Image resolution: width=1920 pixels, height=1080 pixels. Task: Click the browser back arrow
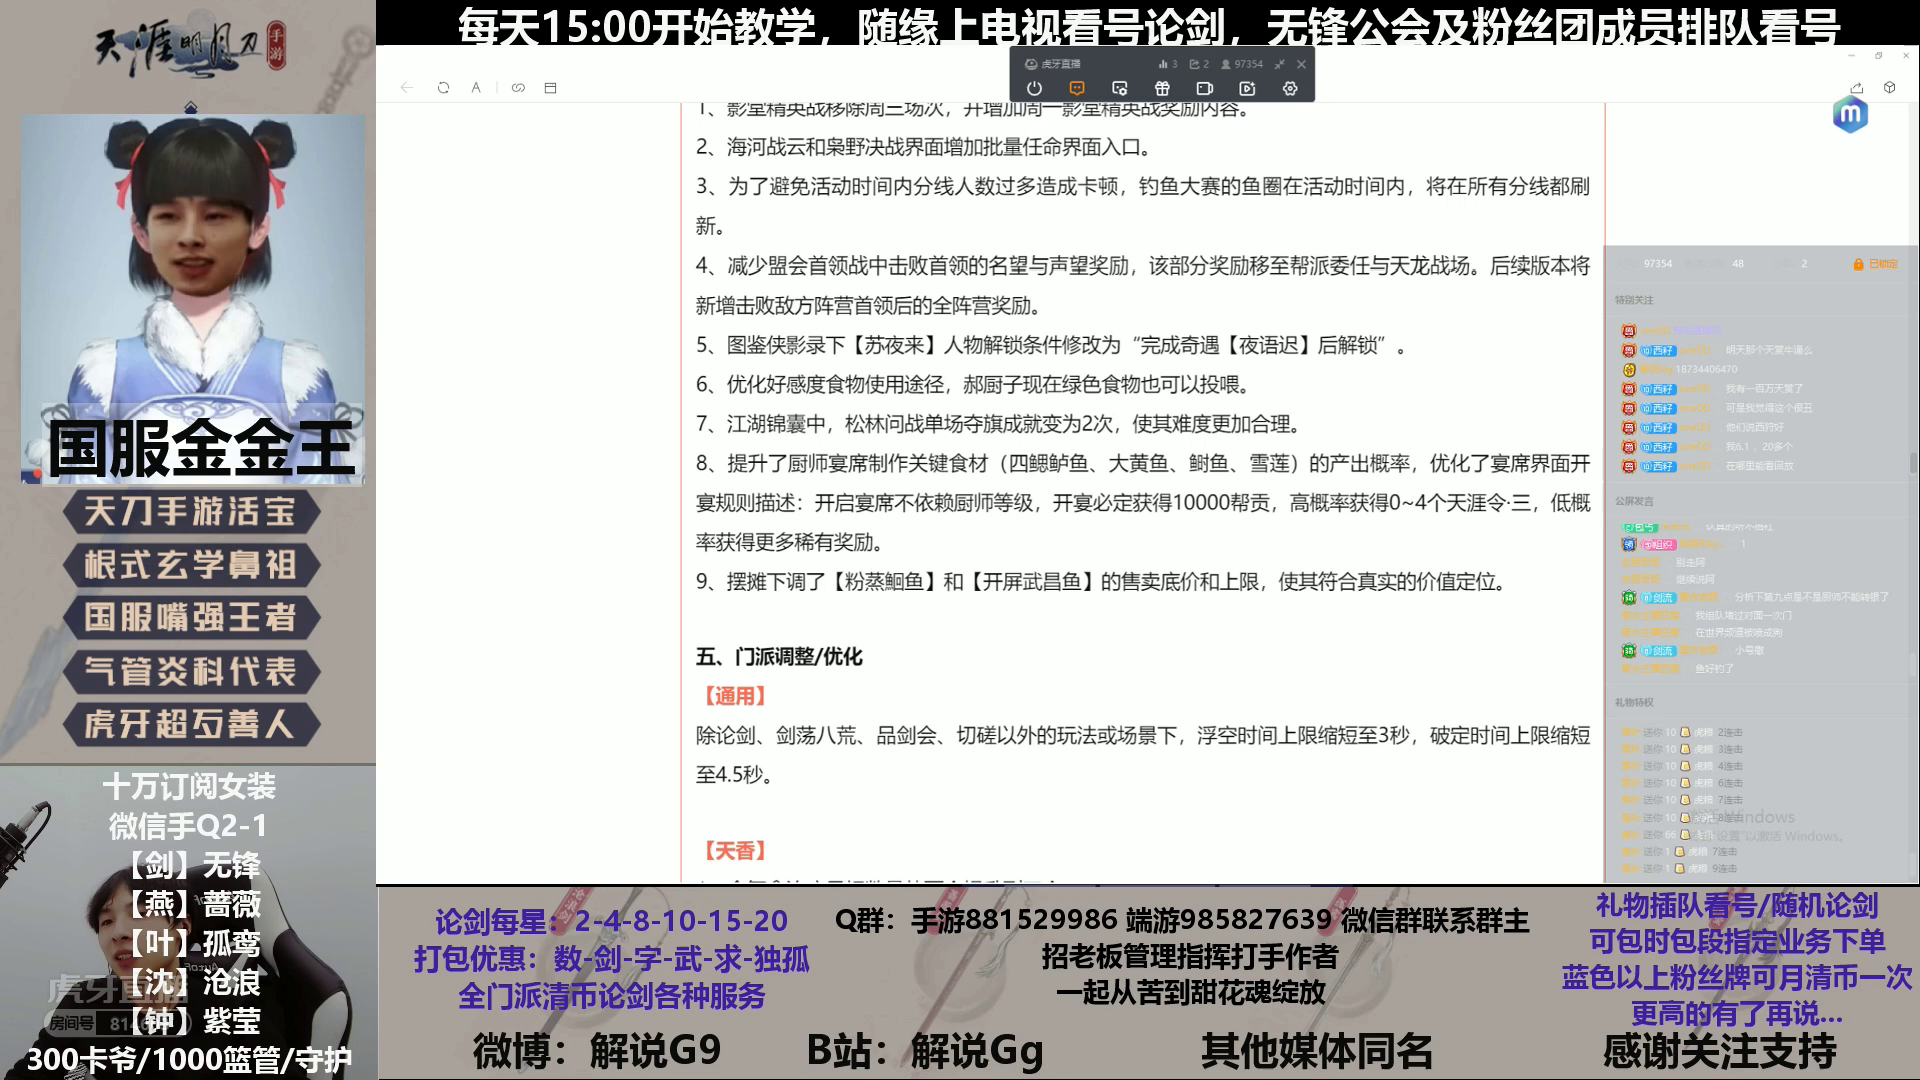(x=407, y=88)
